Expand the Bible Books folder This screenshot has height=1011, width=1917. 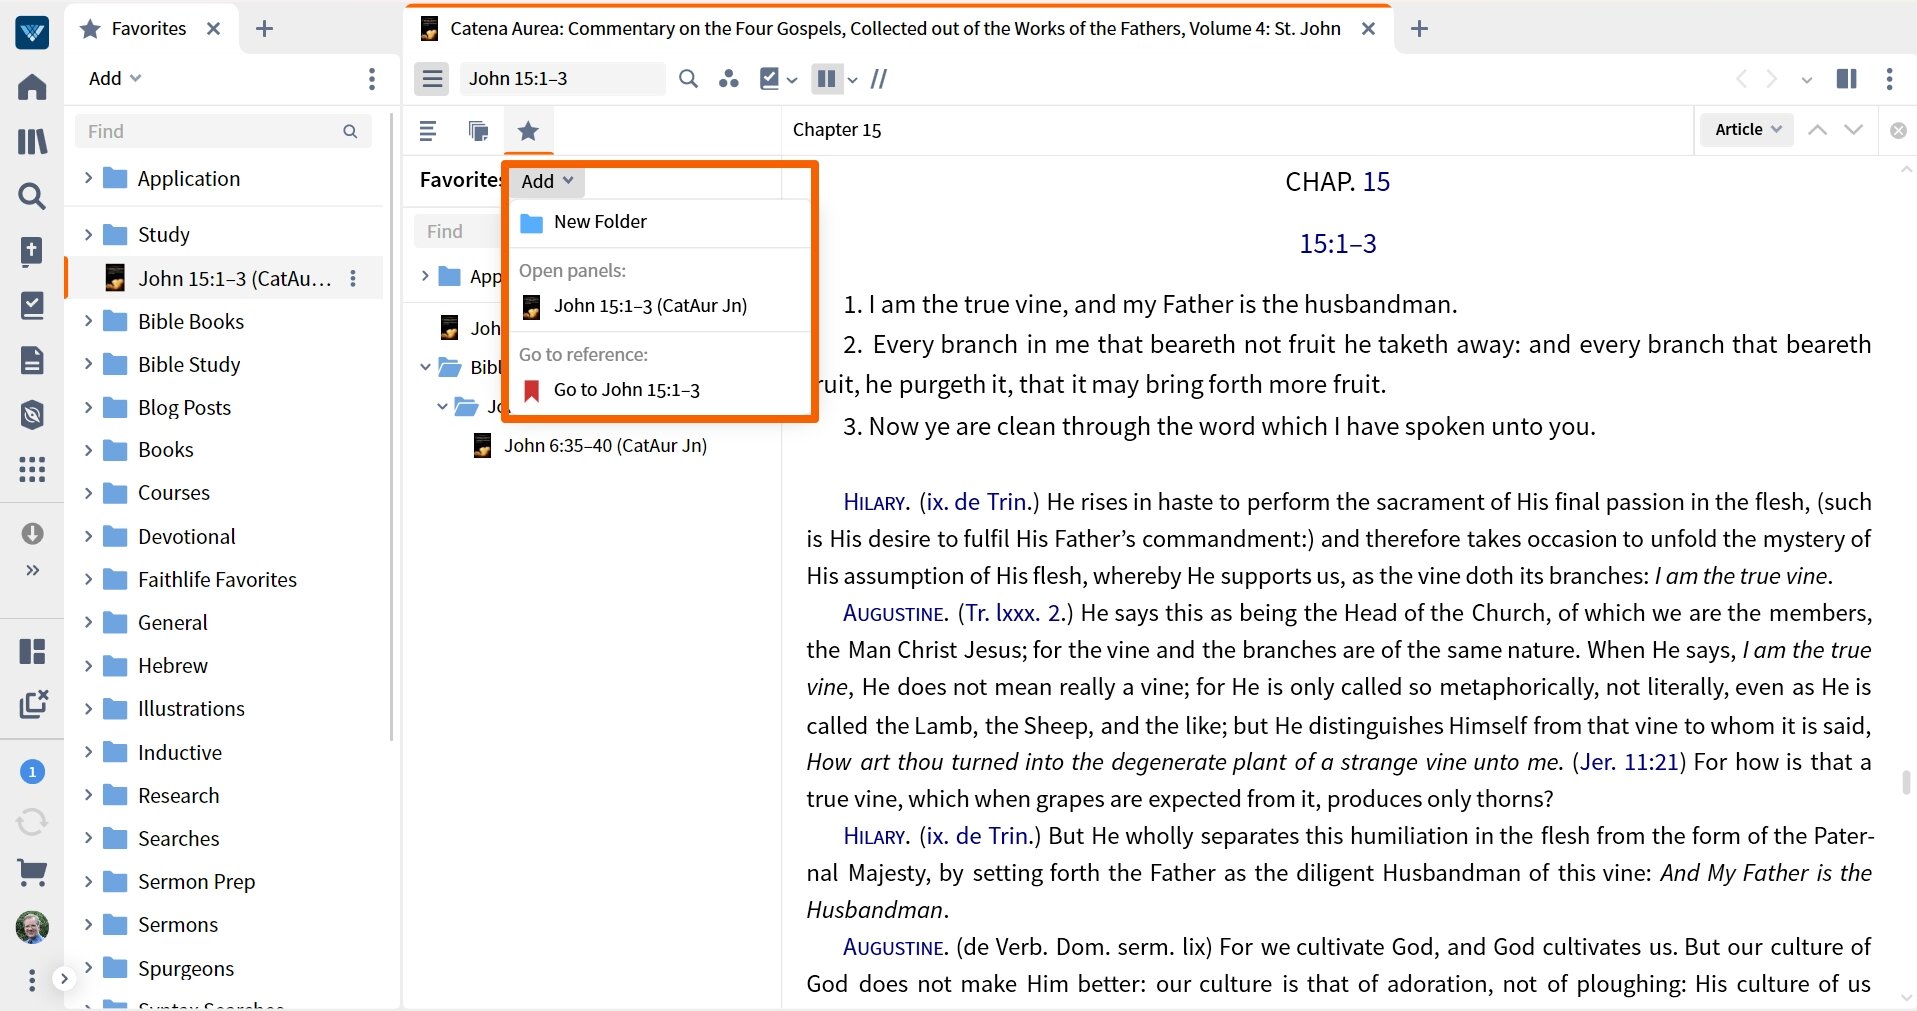point(88,321)
